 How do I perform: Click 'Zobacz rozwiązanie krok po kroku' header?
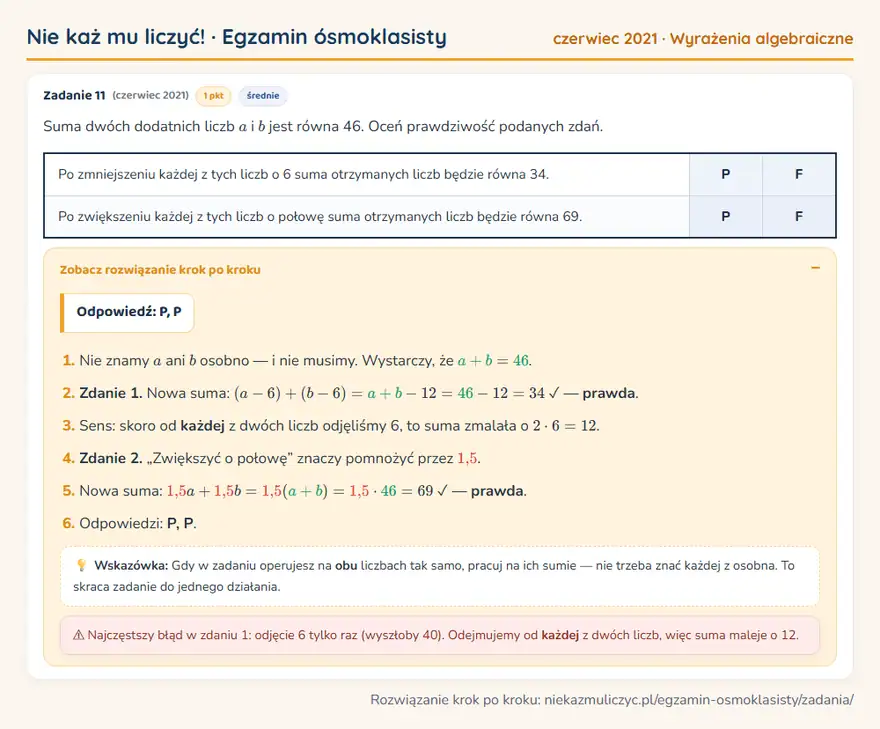coord(160,270)
